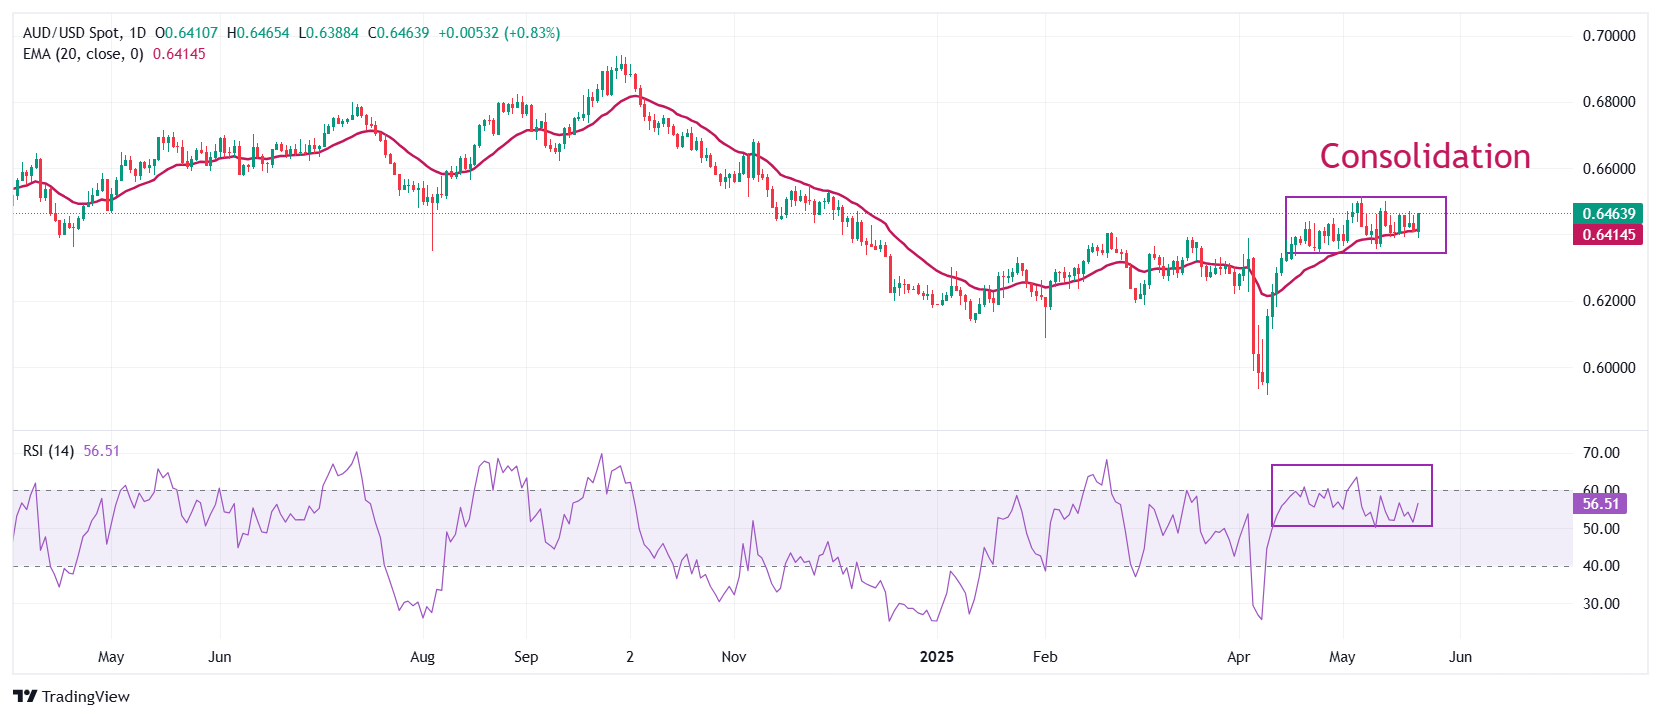Click the open value O0.64107
The width and height of the screenshot is (1661, 718).
pyautogui.click(x=186, y=33)
